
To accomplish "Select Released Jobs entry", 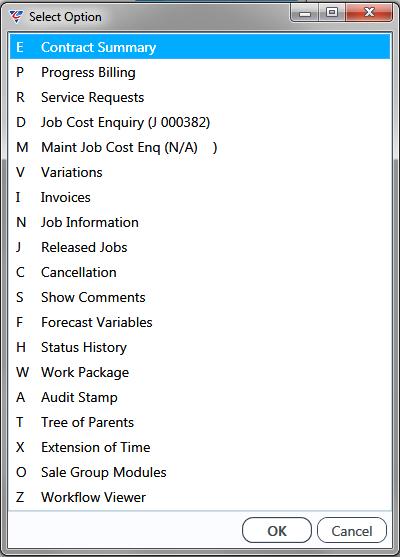I will (x=200, y=247).
